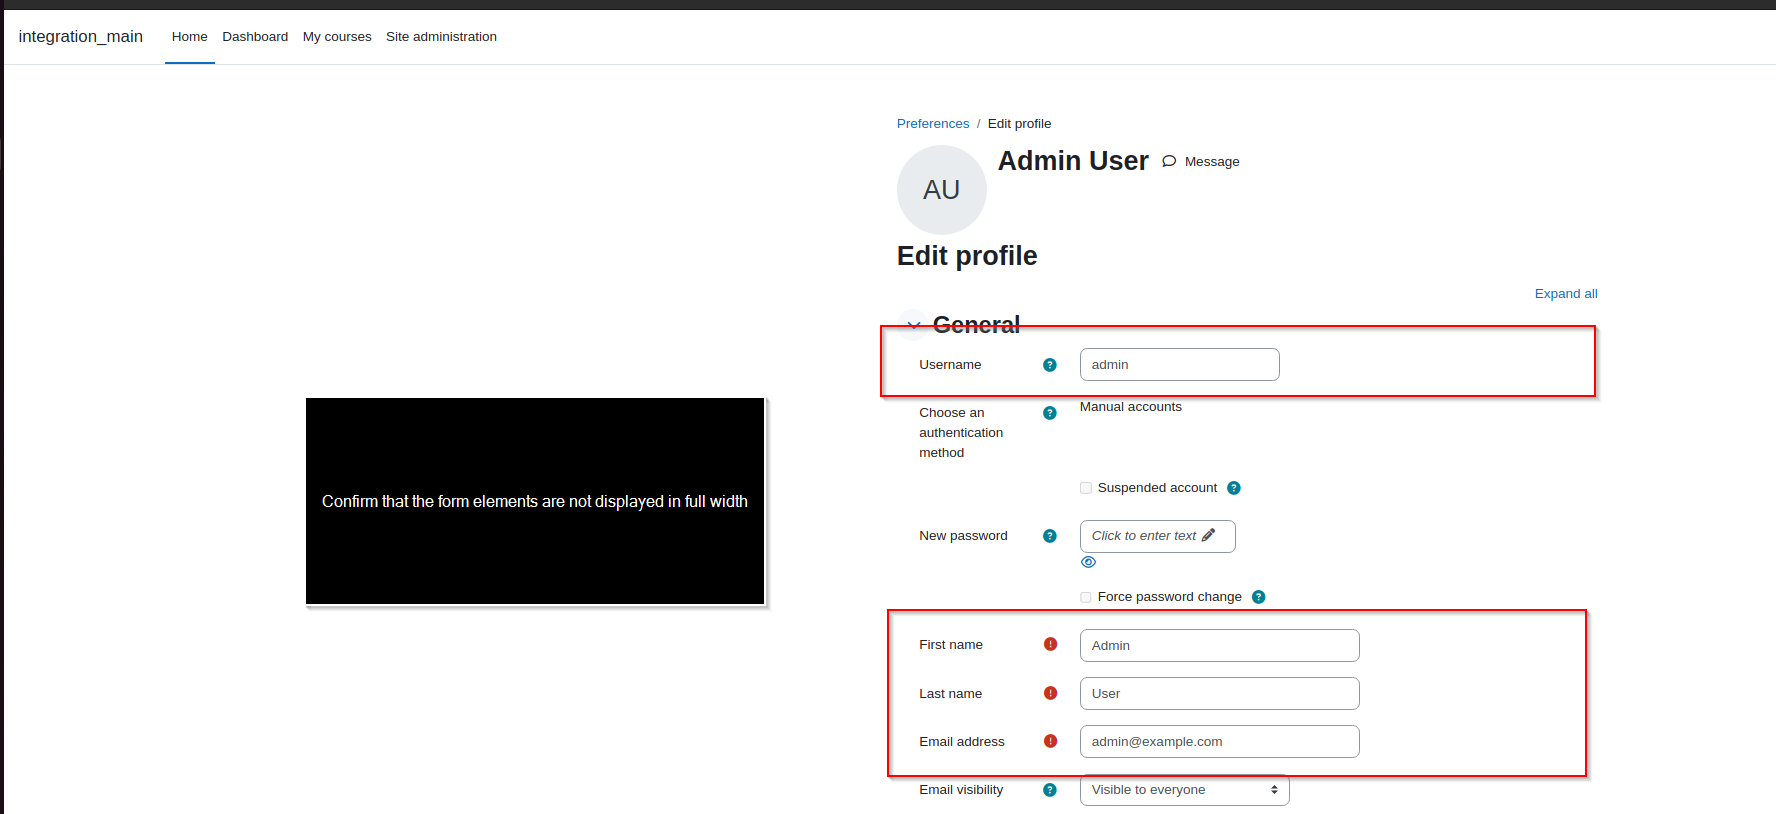Click the required icon for Last name
Image resolution: width=1776 pixels, height=814 pixels.
(1050, 693)
